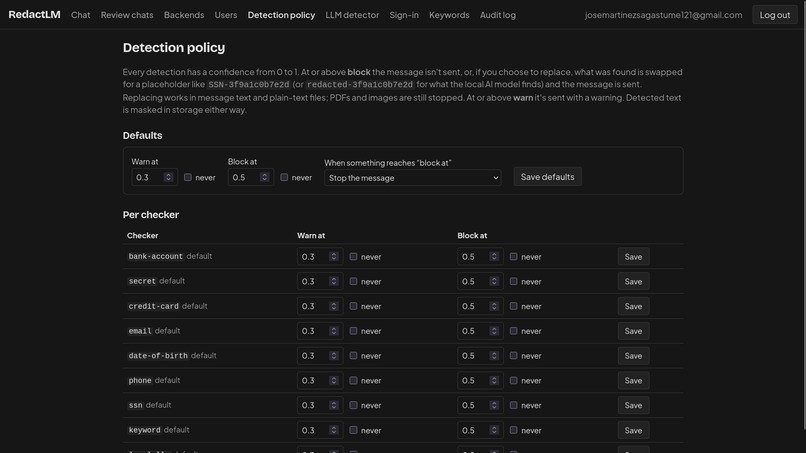Focus the credit-card Warn at value field
806x453 pixels.
[x=320, y=306]
